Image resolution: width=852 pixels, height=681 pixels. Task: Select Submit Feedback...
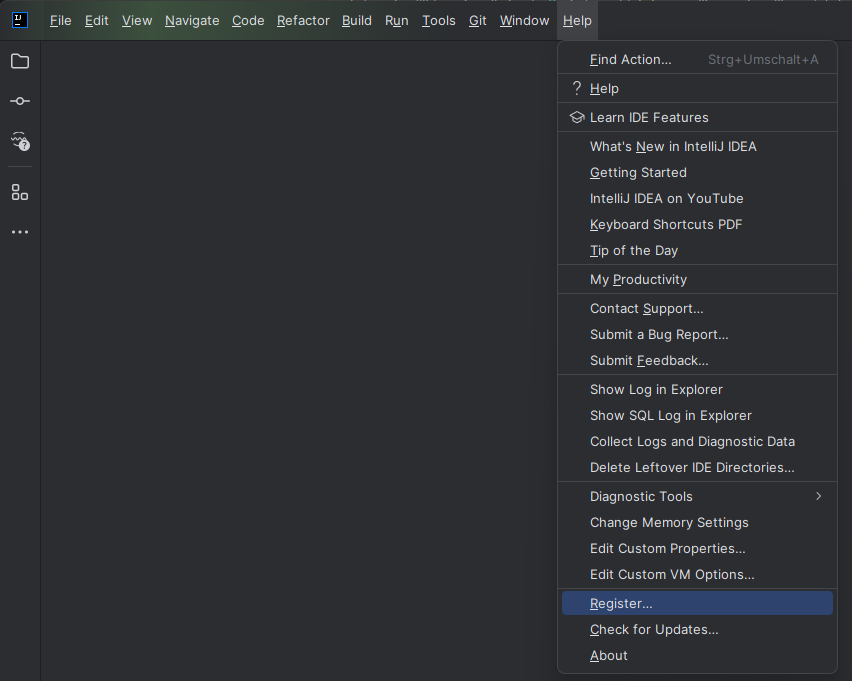tap(697, 361)
